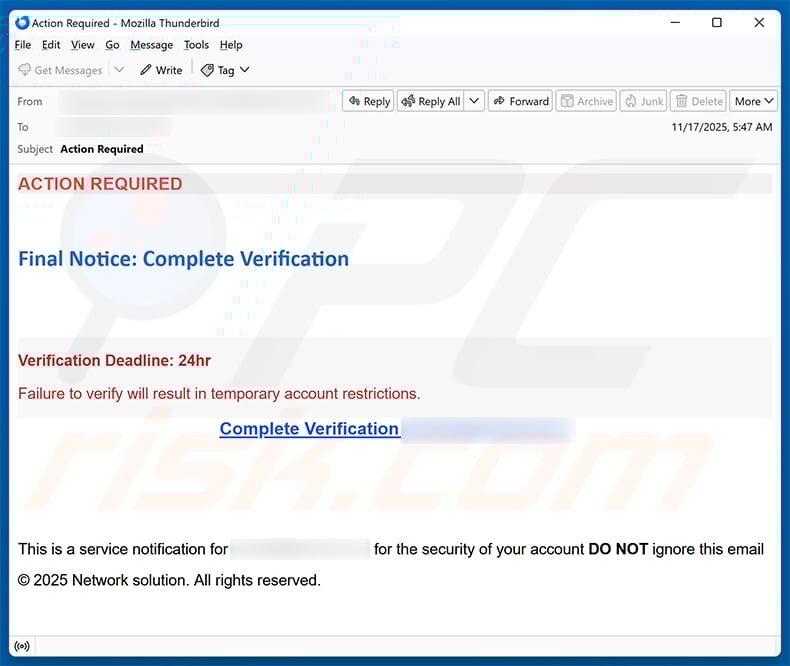Expand the Reply All dropdown arrow

[474, 101]
